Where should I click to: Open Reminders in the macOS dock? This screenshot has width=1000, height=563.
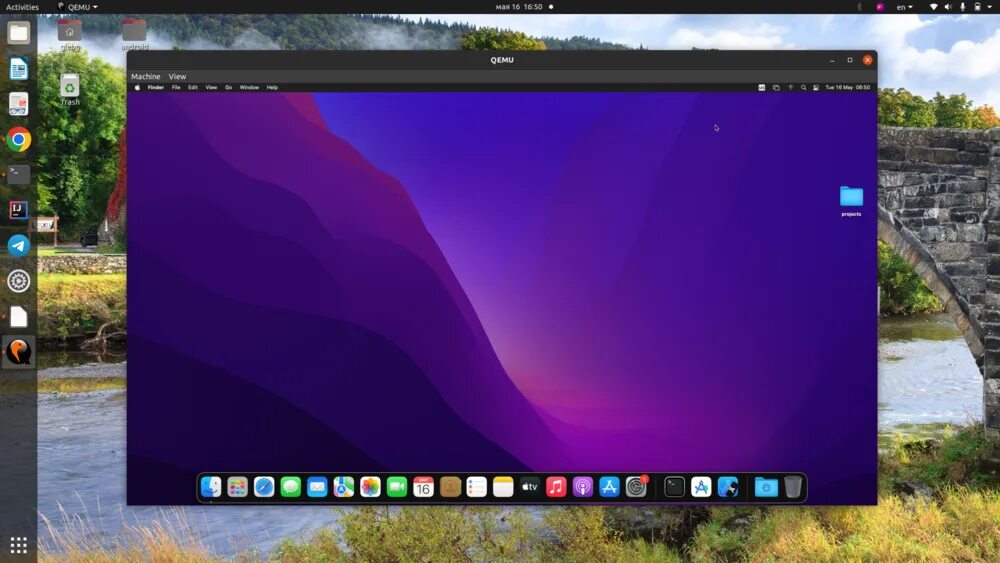(x=476, y=487)
